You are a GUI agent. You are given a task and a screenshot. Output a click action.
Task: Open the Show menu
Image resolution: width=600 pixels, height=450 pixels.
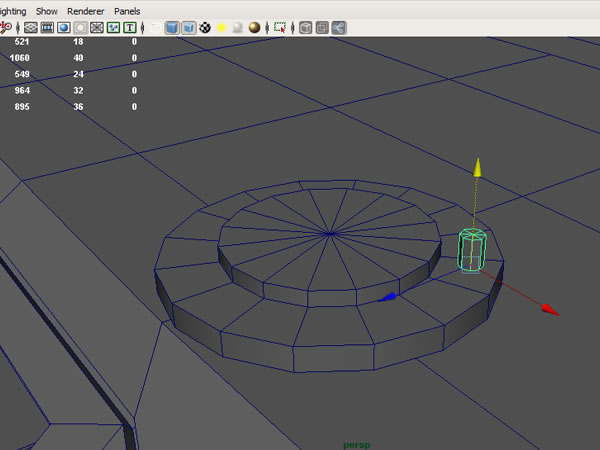(x=47, y=9)
